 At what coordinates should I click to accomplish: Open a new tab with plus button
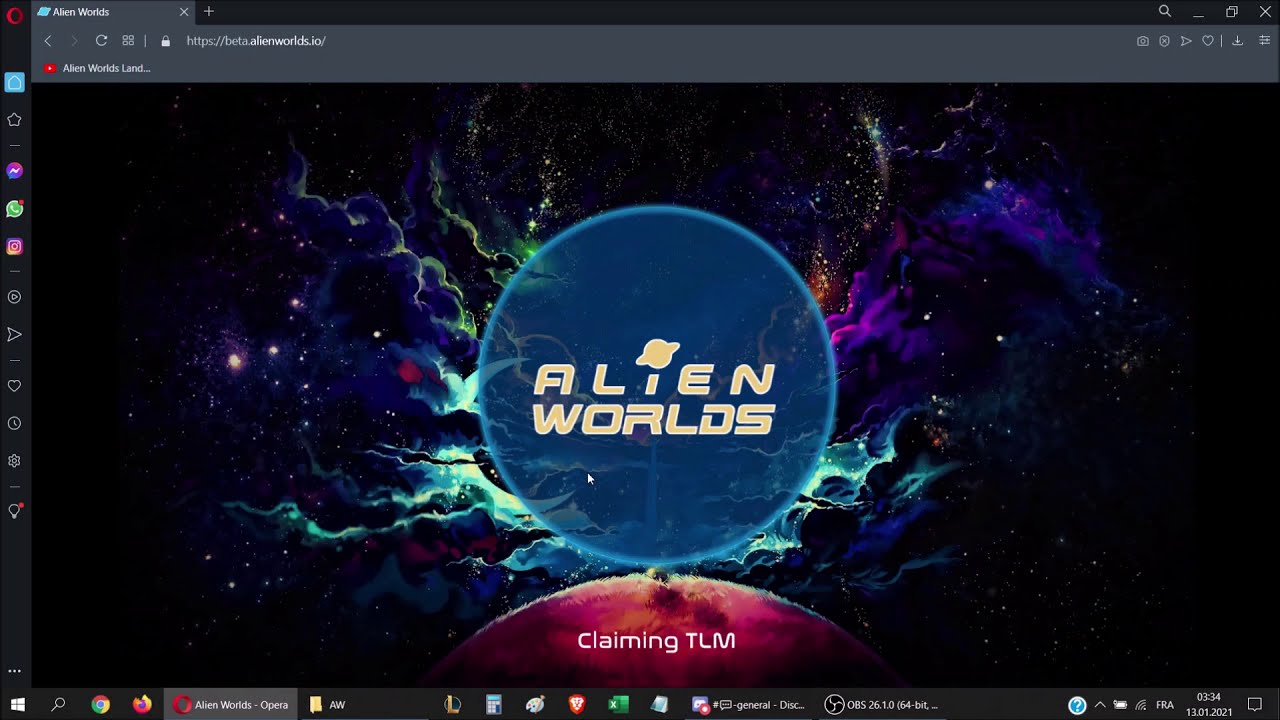click(209, 12)
